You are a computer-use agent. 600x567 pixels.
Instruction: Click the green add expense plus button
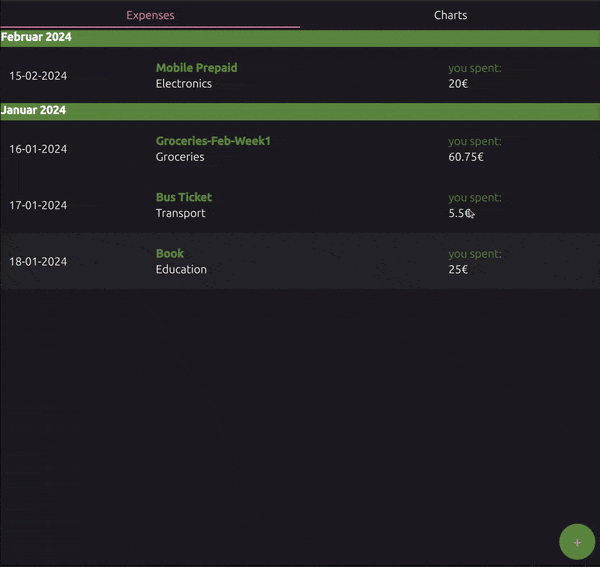point(576,542)
